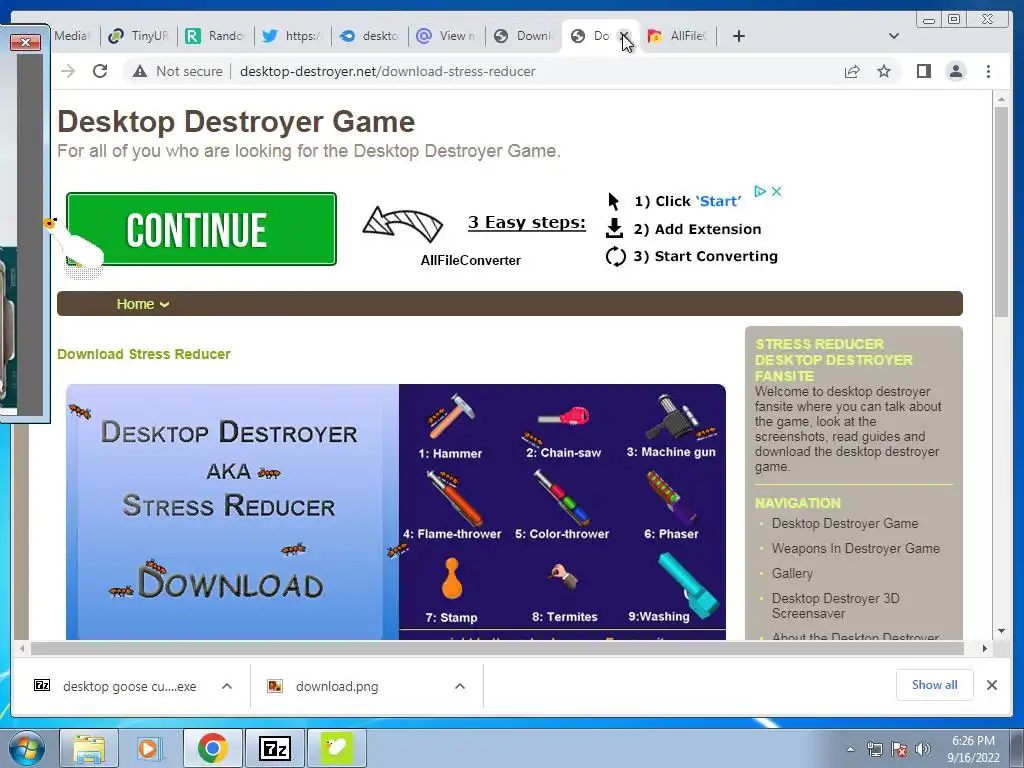Click the vertical page scrollbar thumb
This screenshot has height=768, width=1024.
[1000, 211]
